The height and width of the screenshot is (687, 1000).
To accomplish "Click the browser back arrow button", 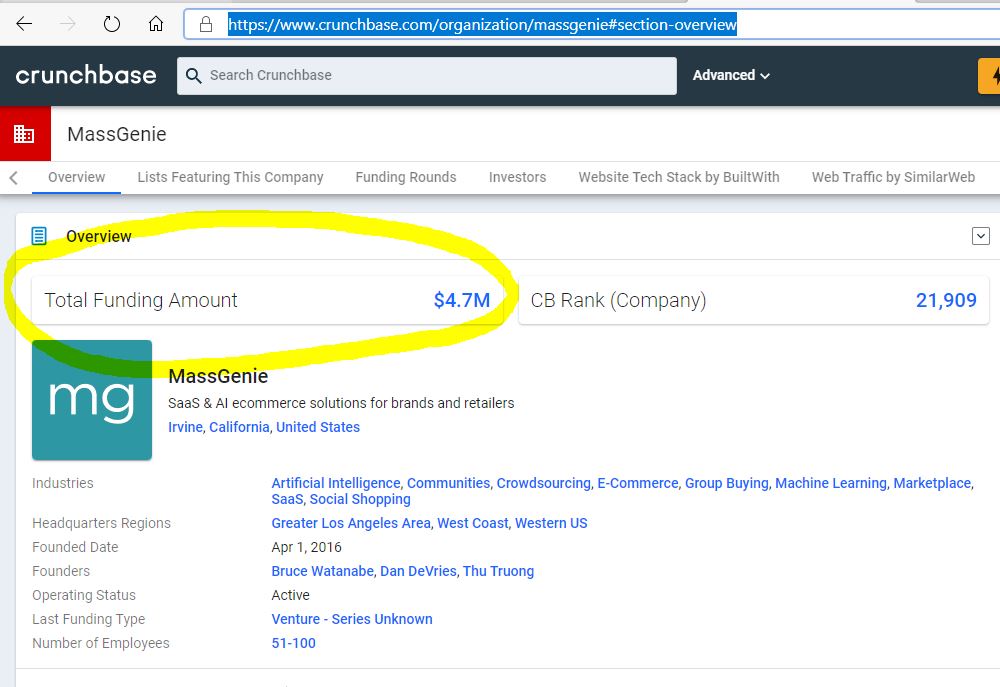I will pyautogui.click(x=24, y=24).
